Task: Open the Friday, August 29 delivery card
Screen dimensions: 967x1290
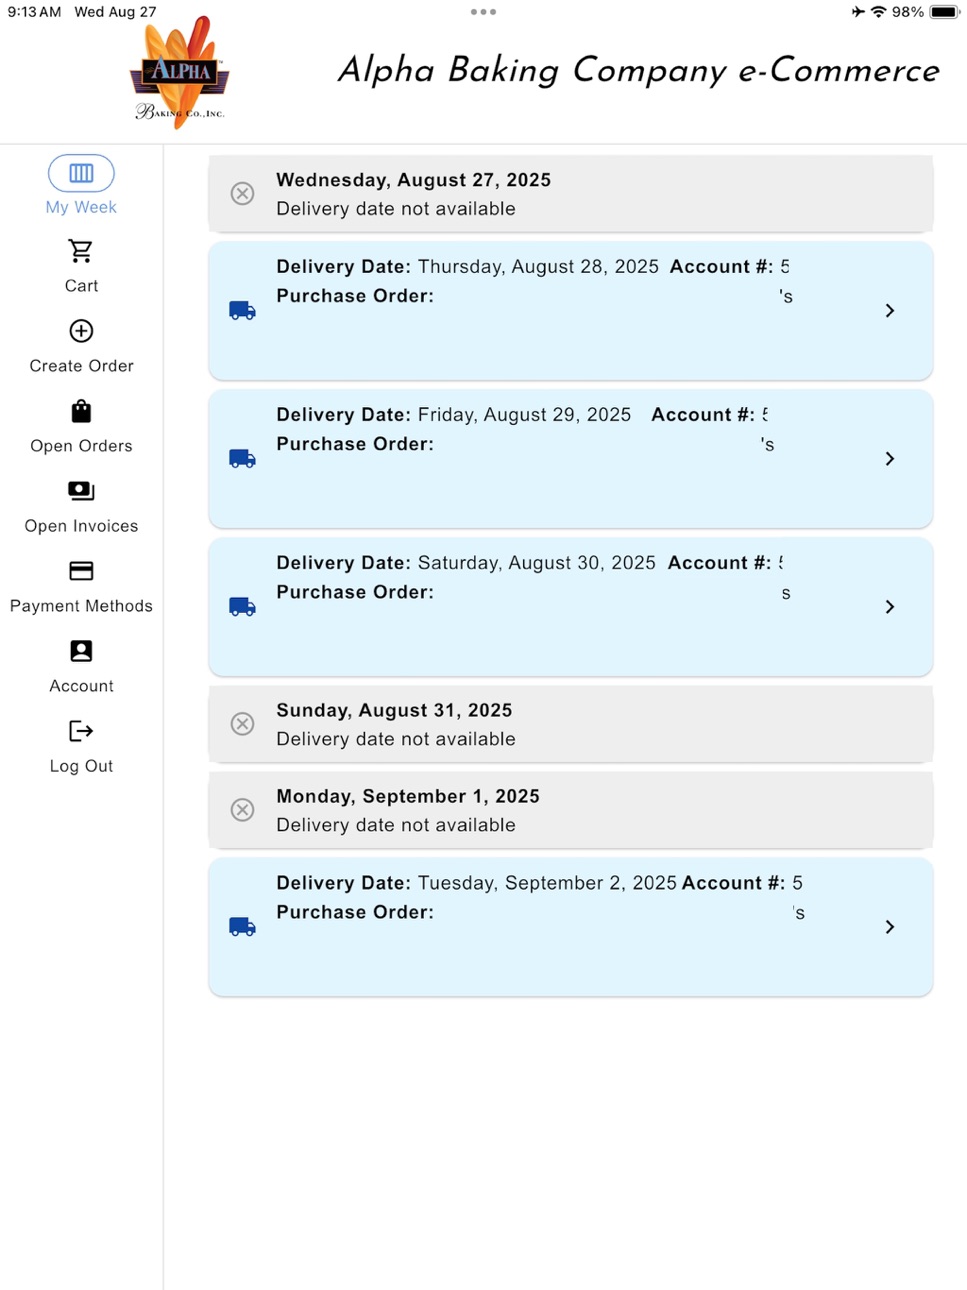Action: [x=571, y=459]
